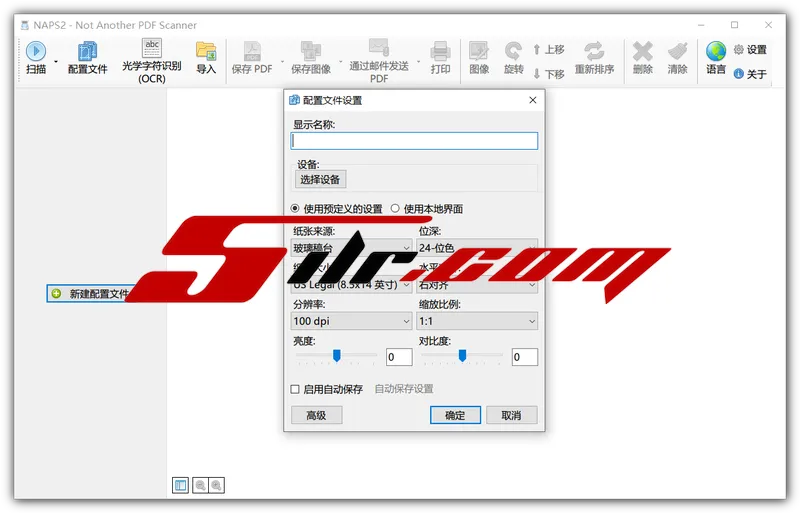Open the 分辨率 100 dpi dropdown
This screenshot has width=800, height=513.
click(351, 321)
